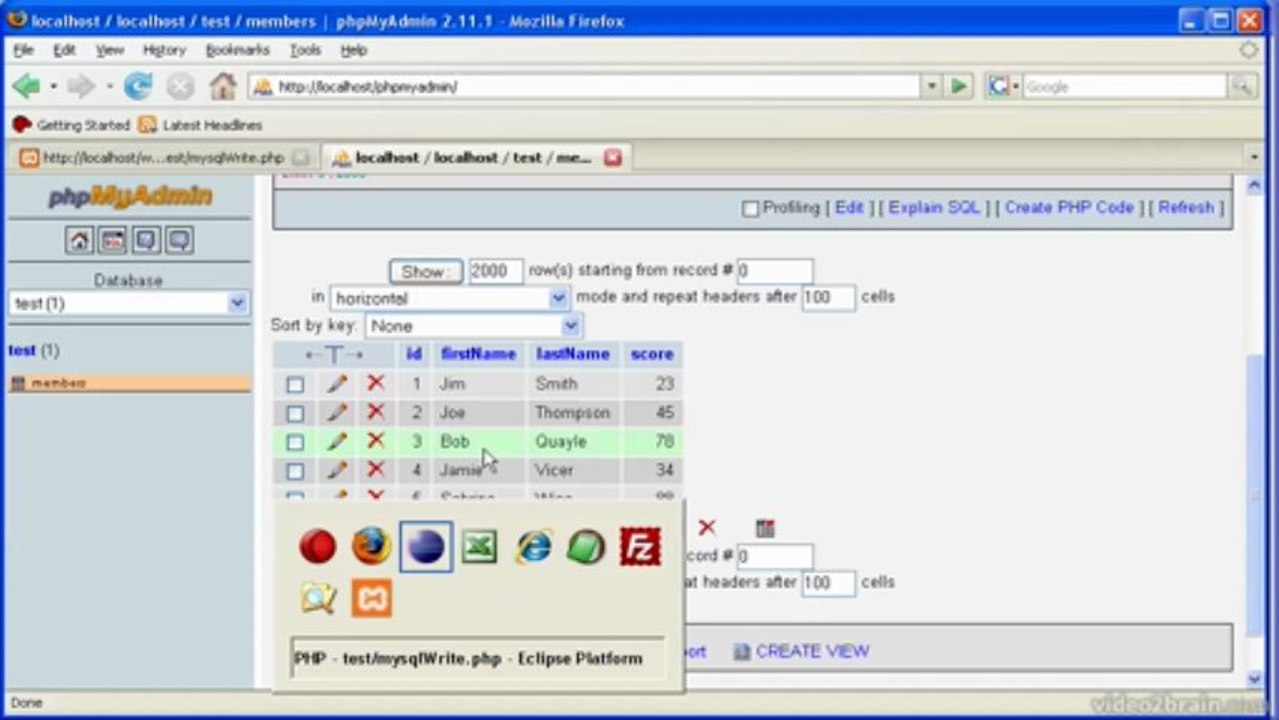Go back with Firefox back arrow

click(x=26, y=87)
